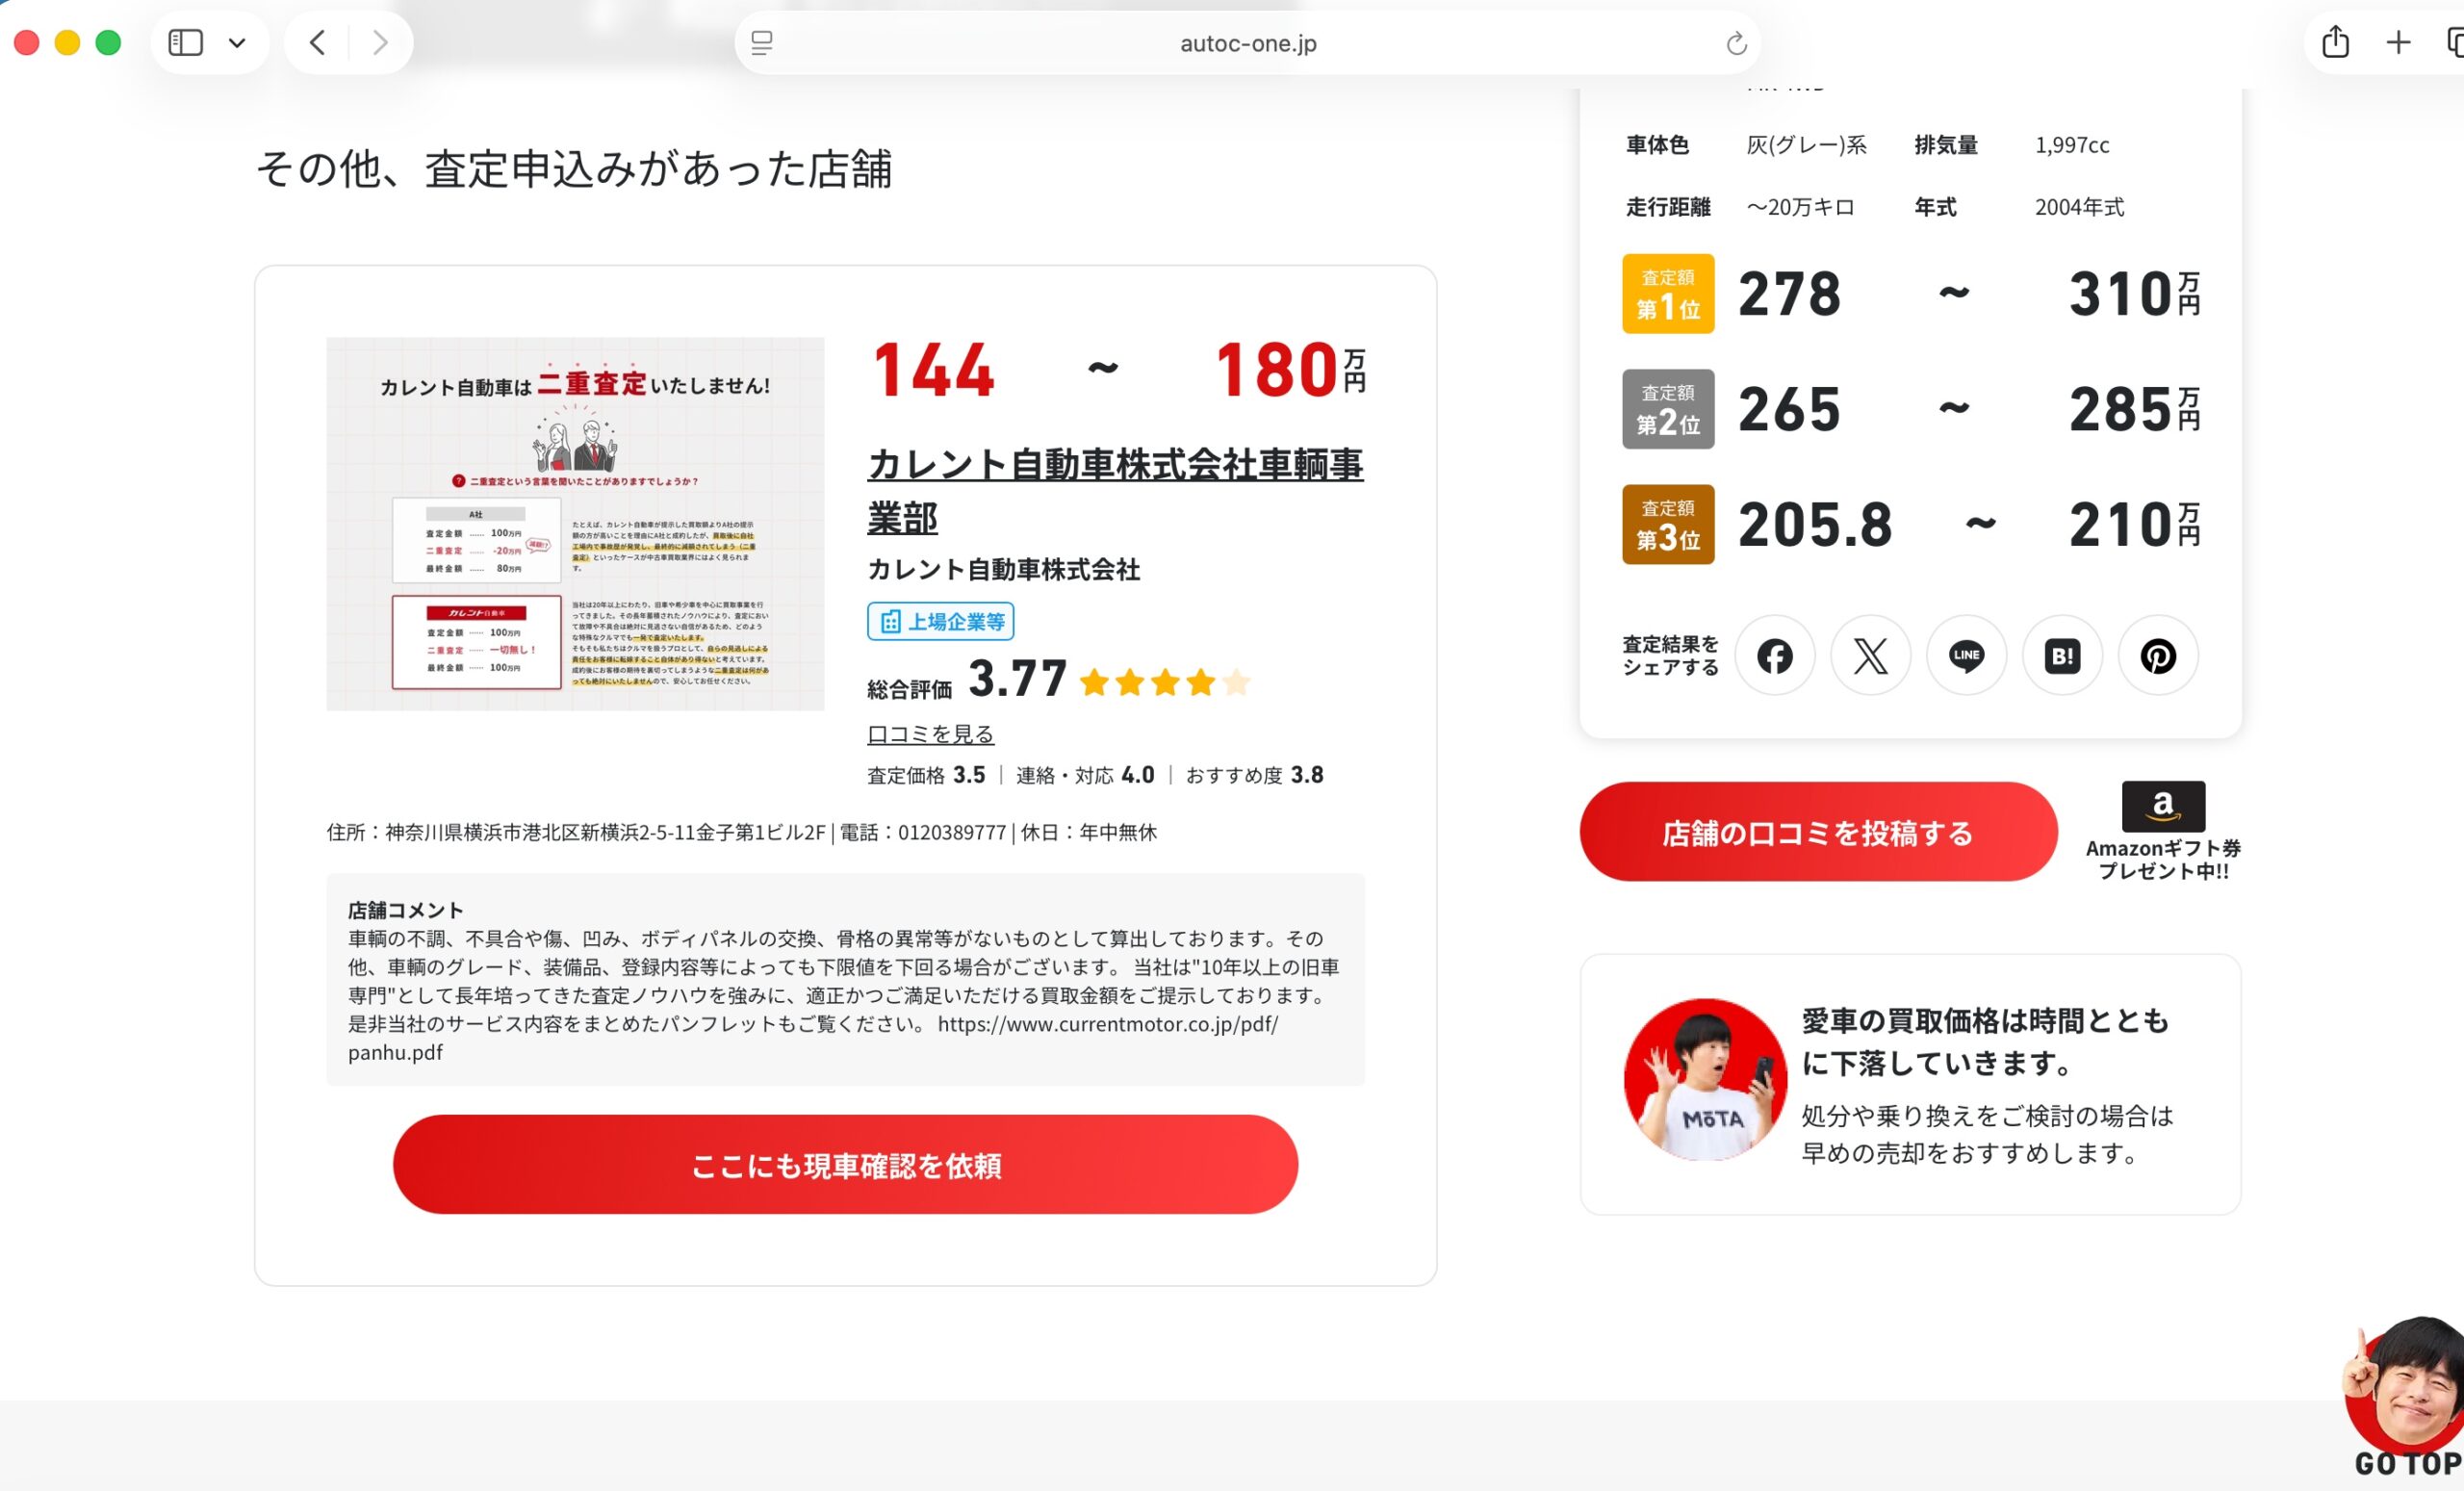Click the 査定額 第2位 silver badge
2464x1491 pixels.
pos(1668,409)
